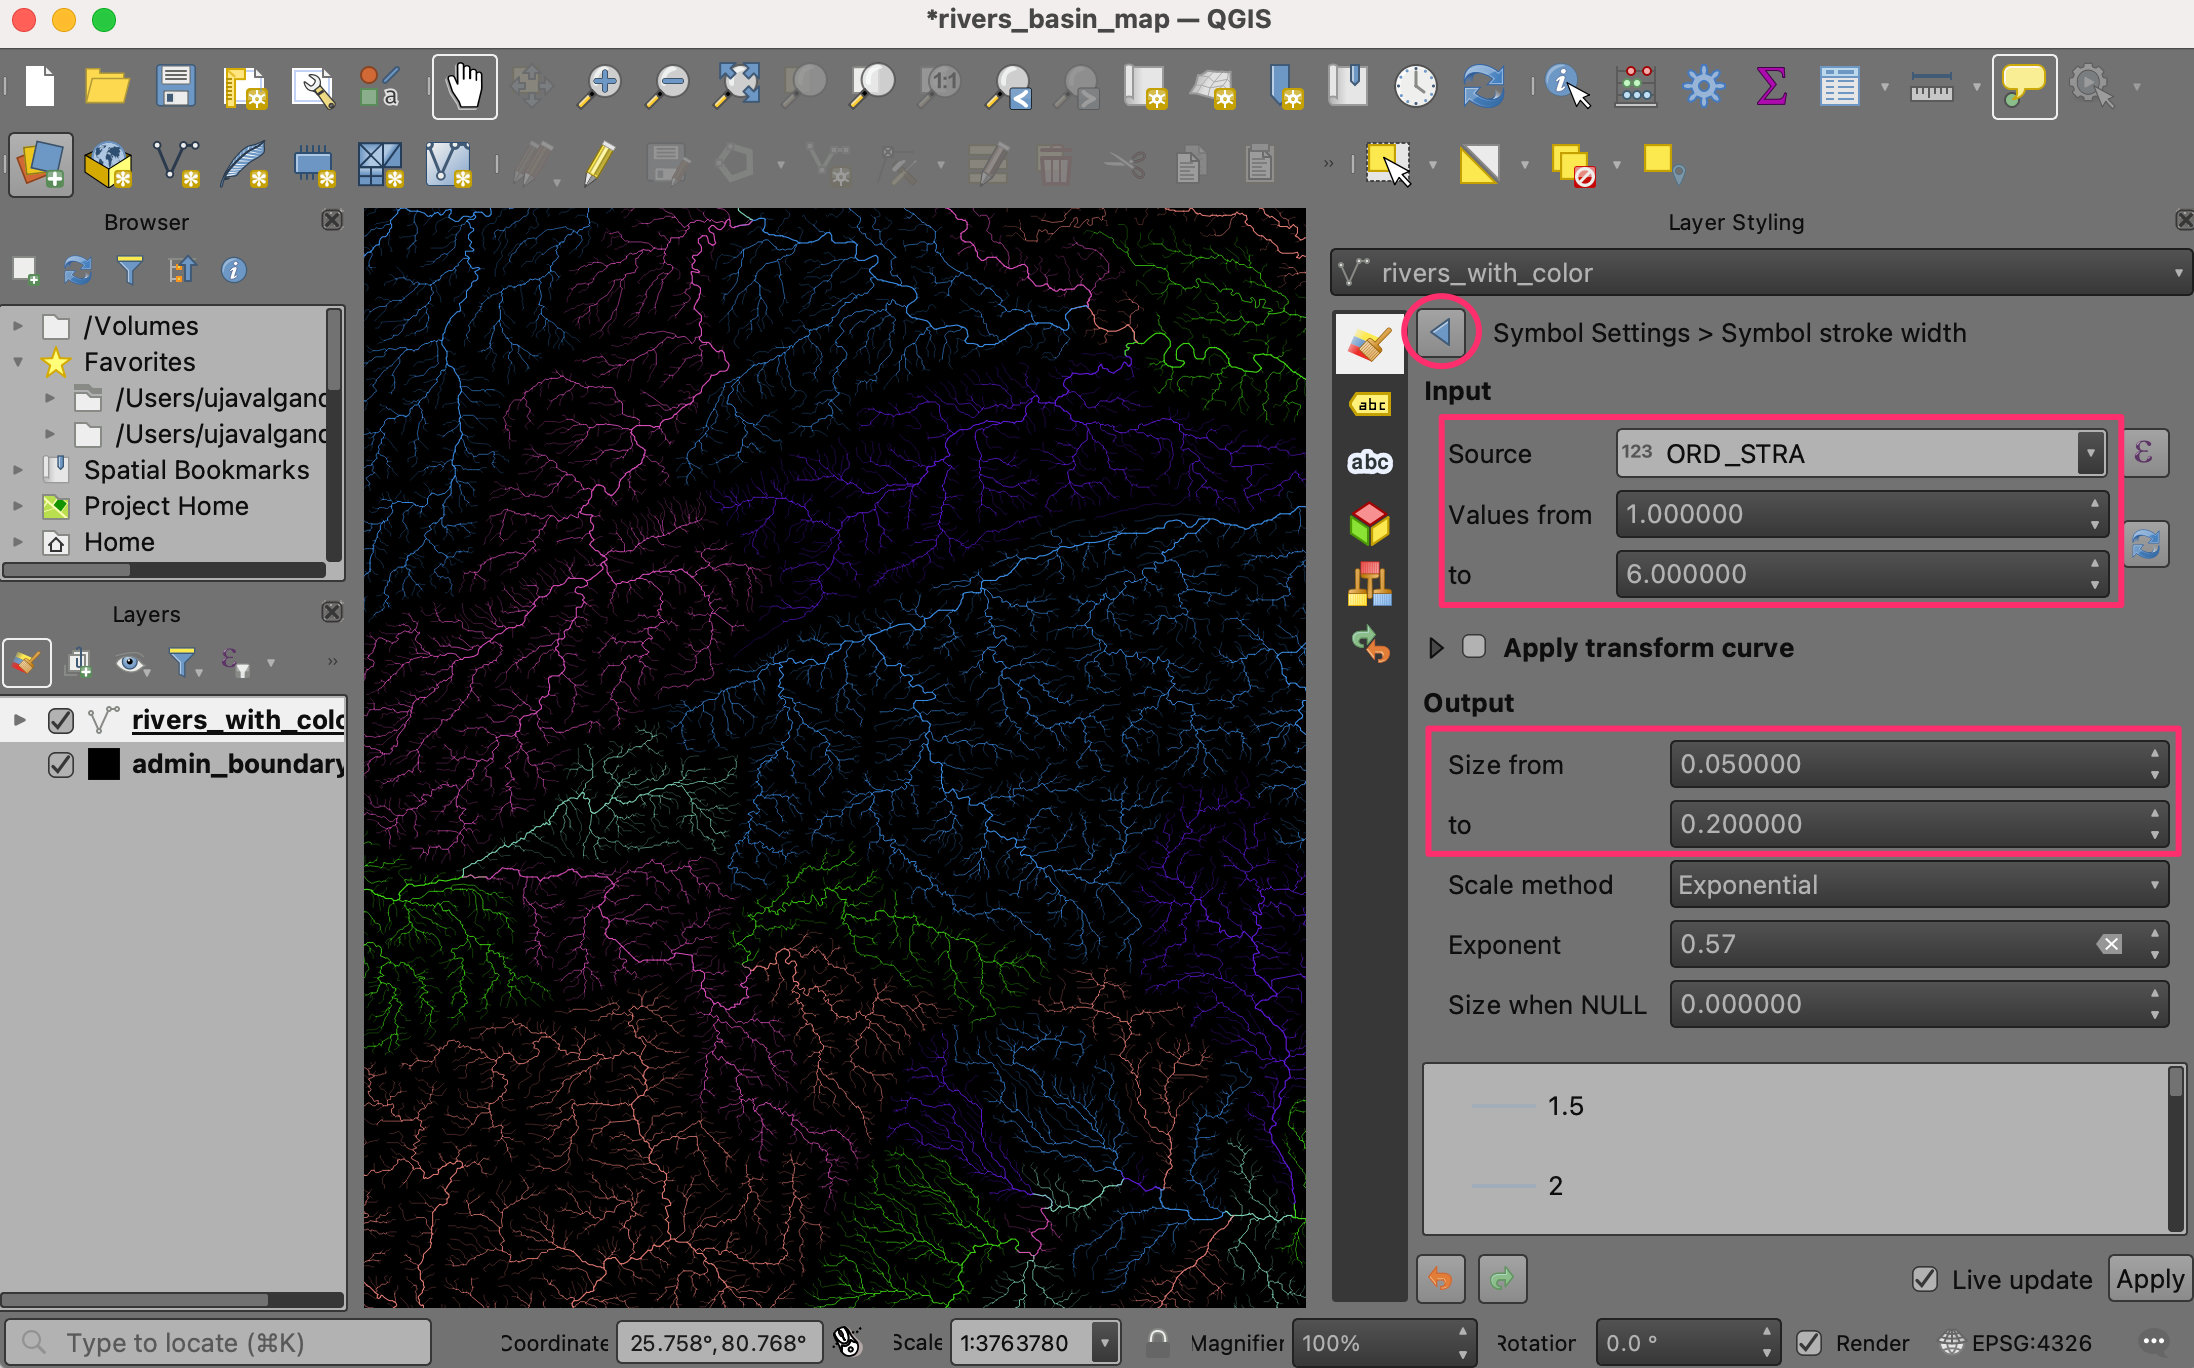Screen dimensions: 2194x1368
Task: Enable the Apply transform curve checkbox
Action: point(1474,647)
